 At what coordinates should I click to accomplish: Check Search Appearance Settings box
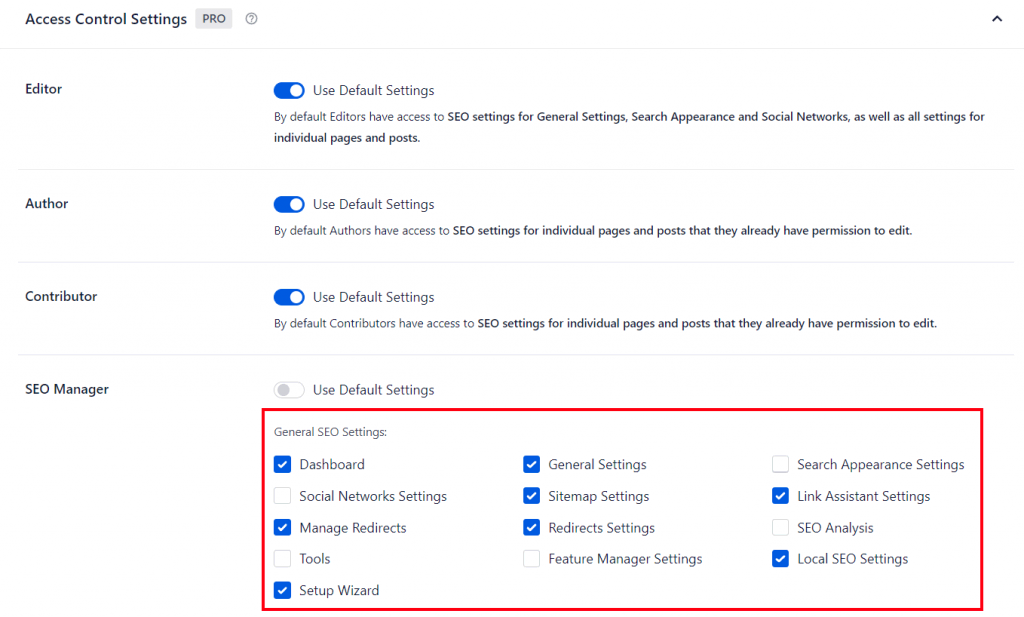point(781,464)
